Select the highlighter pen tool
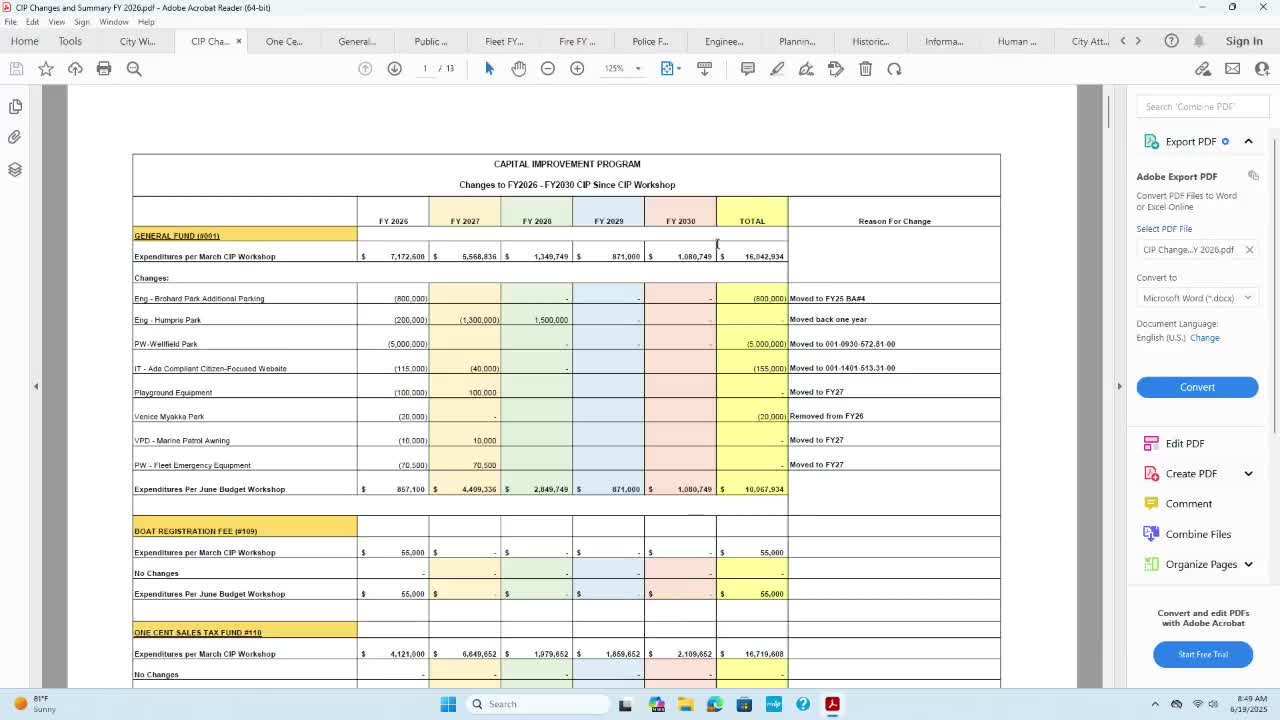 [777, 69]
